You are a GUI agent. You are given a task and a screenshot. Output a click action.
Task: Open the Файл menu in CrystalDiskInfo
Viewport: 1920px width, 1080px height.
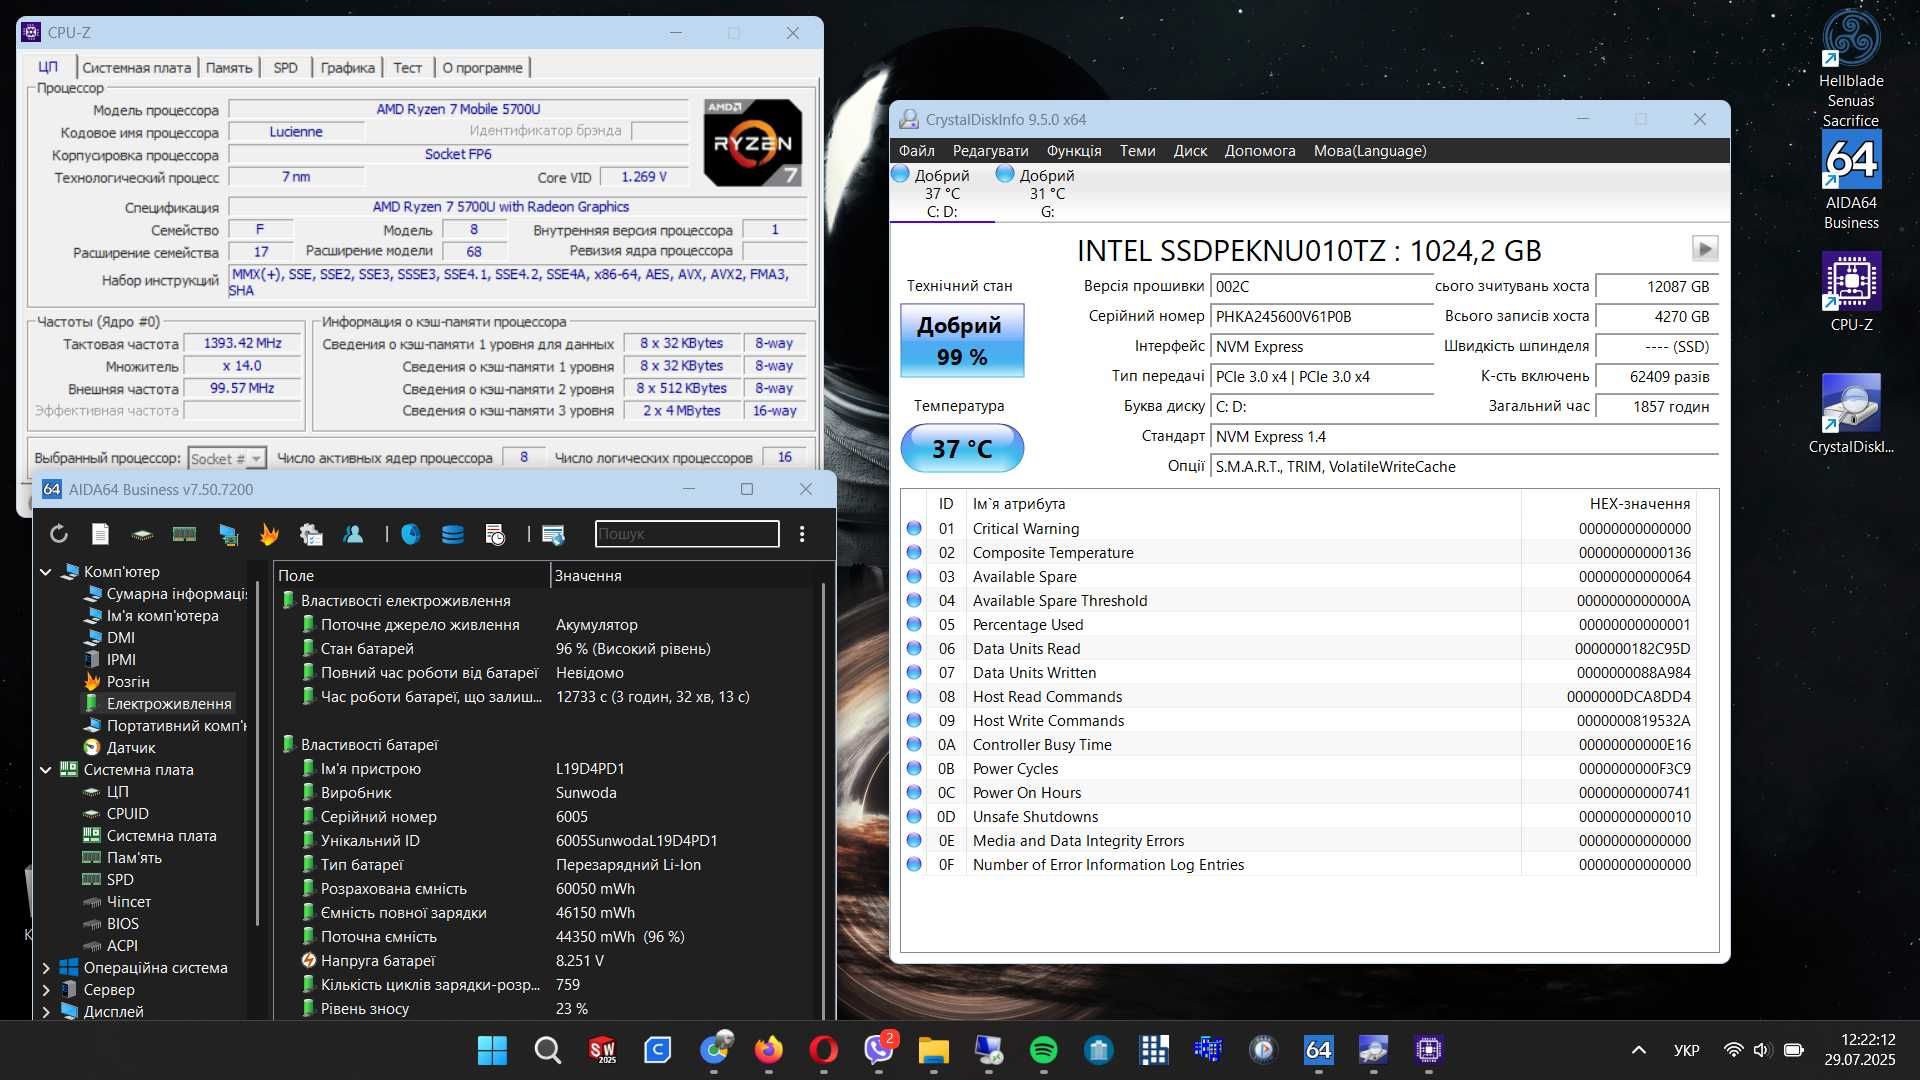(916, 151)
